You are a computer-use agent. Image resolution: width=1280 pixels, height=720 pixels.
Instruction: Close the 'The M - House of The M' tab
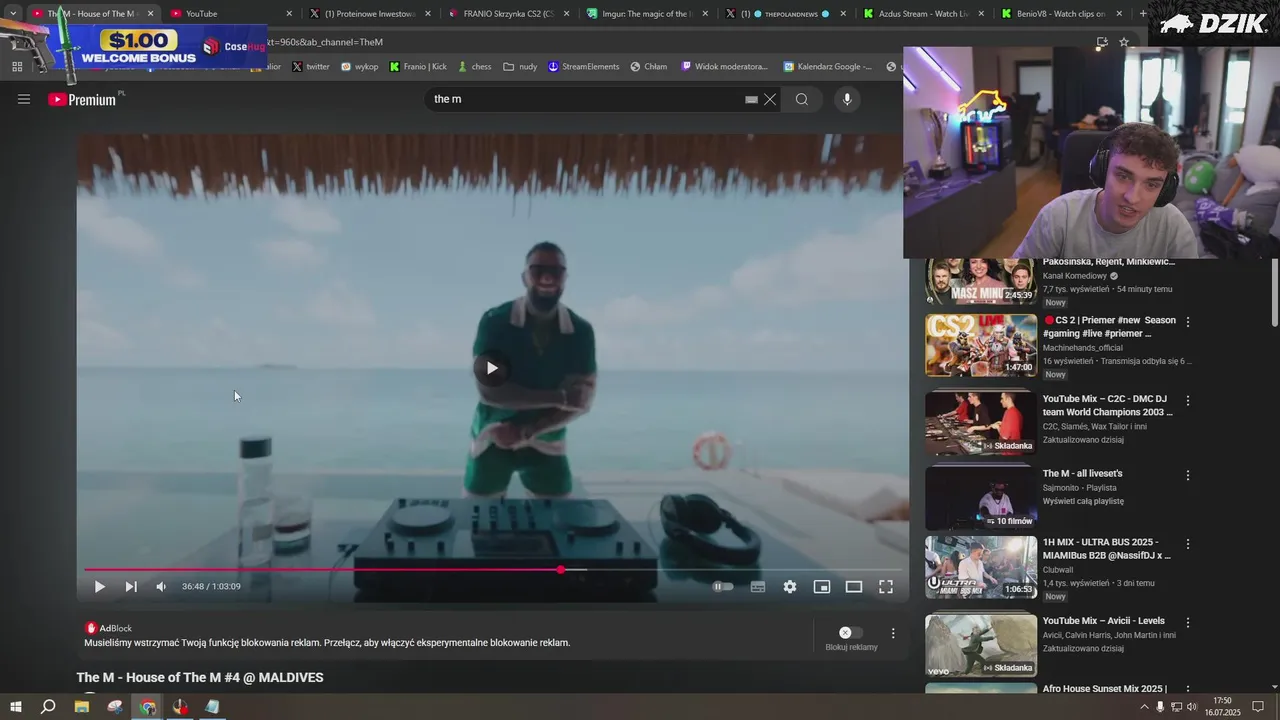point(151,14)
